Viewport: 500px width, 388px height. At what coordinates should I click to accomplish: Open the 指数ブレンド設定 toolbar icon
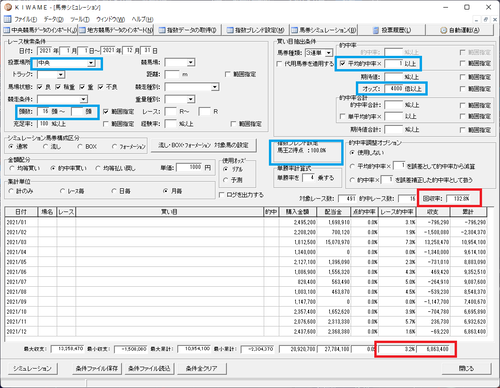tap(230, 30)
